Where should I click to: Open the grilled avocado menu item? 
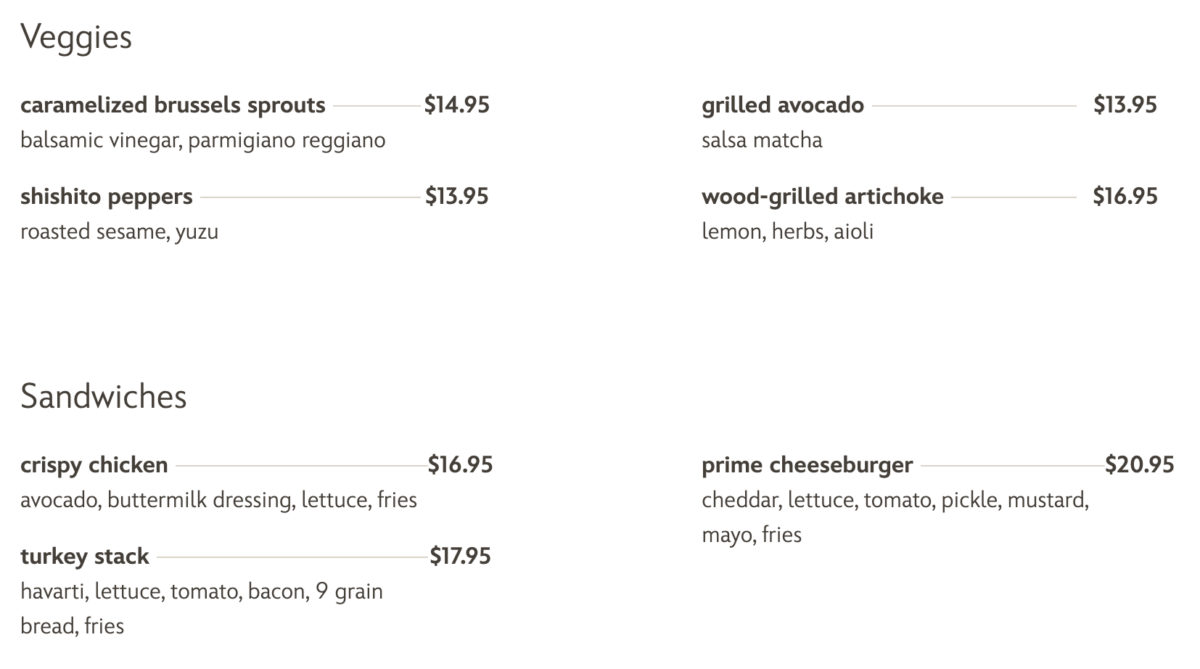pyautogui.click(x=782, y=105)
